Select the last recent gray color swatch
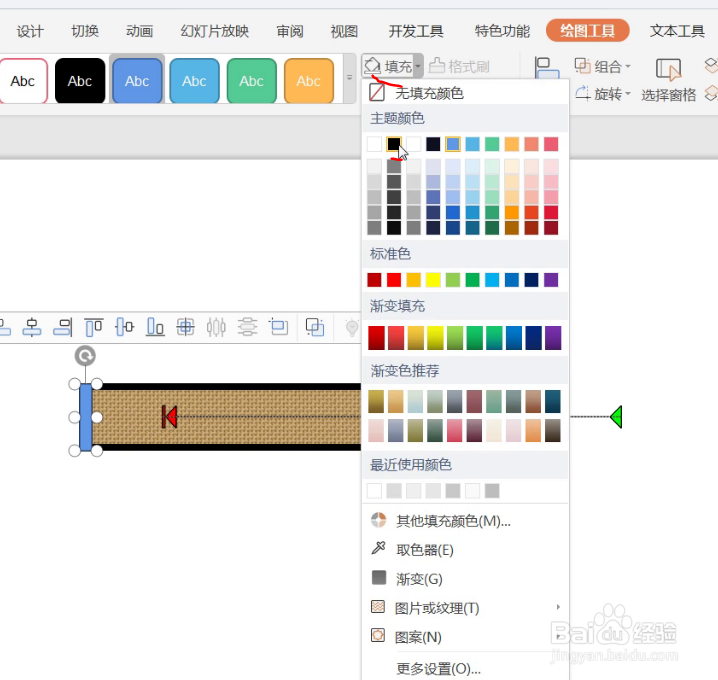Screen dimensions: 718x680 tap(492, 491)
